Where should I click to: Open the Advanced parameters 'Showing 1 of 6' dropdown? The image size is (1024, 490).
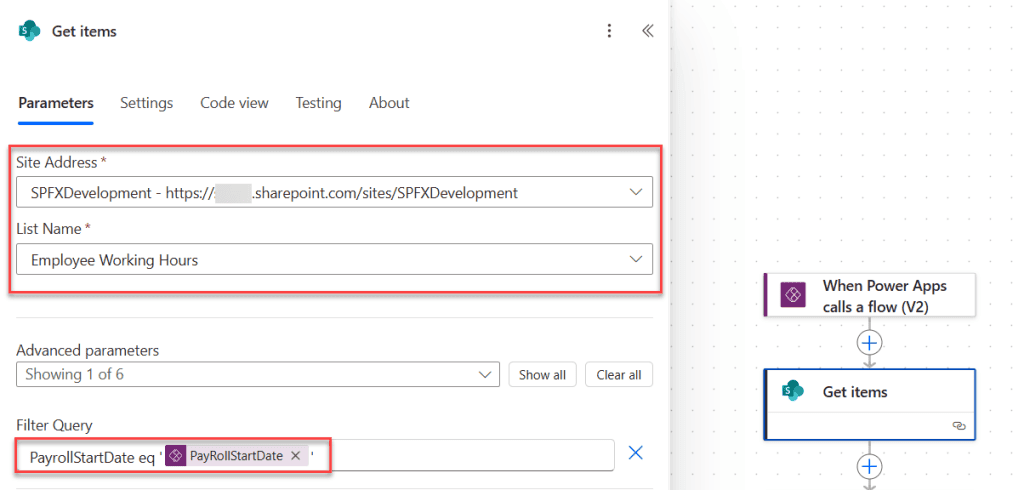click(258, 374)
